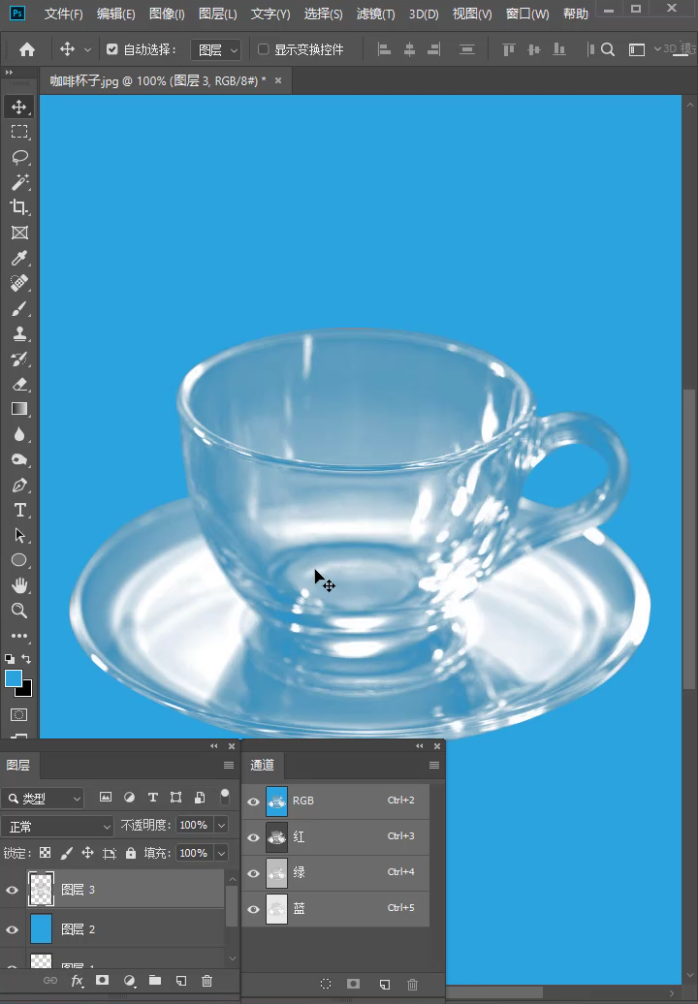Select the Magic Wand tool
The image size is (698, 1004).
click(x=19, y=182)
